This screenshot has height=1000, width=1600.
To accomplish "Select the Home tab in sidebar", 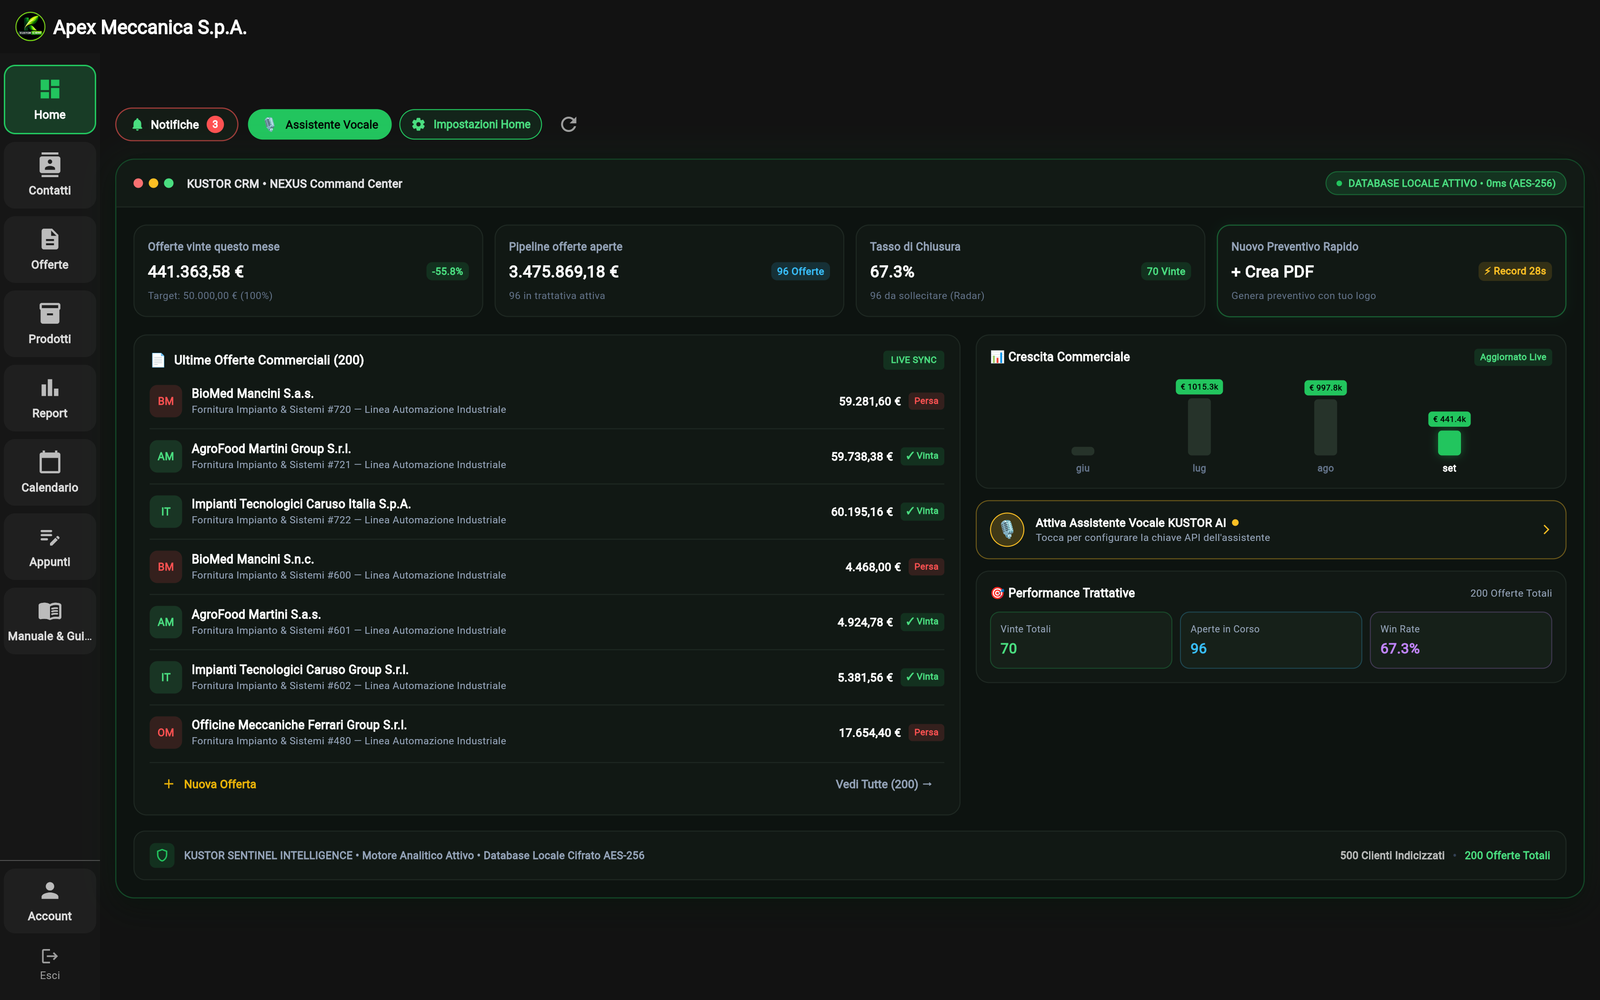I will coord(49,99).
